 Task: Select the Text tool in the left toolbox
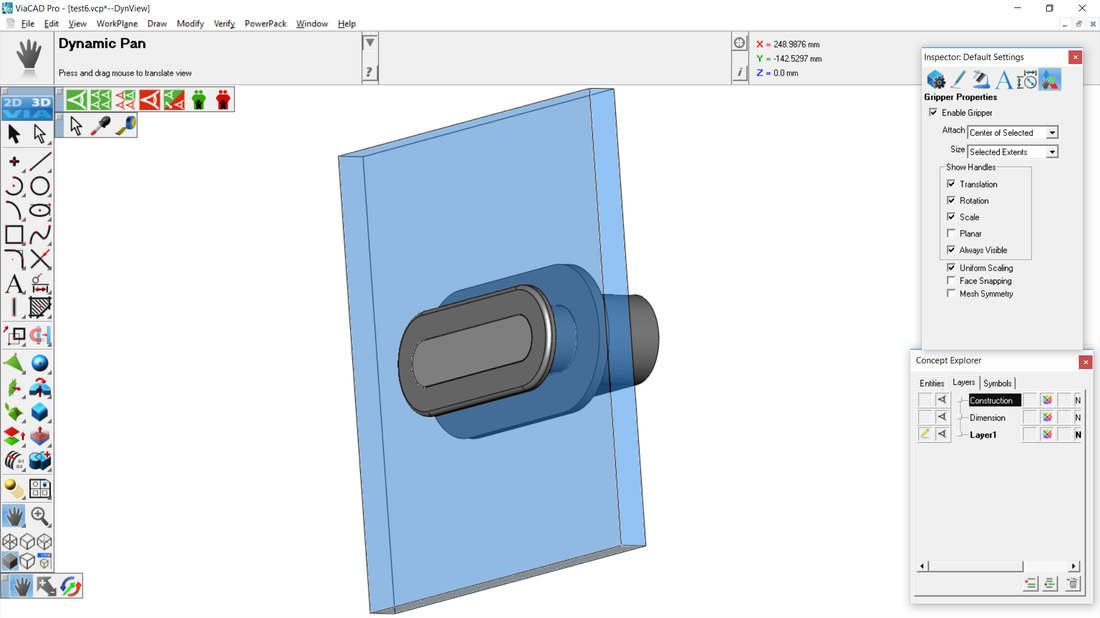(14, 285)
